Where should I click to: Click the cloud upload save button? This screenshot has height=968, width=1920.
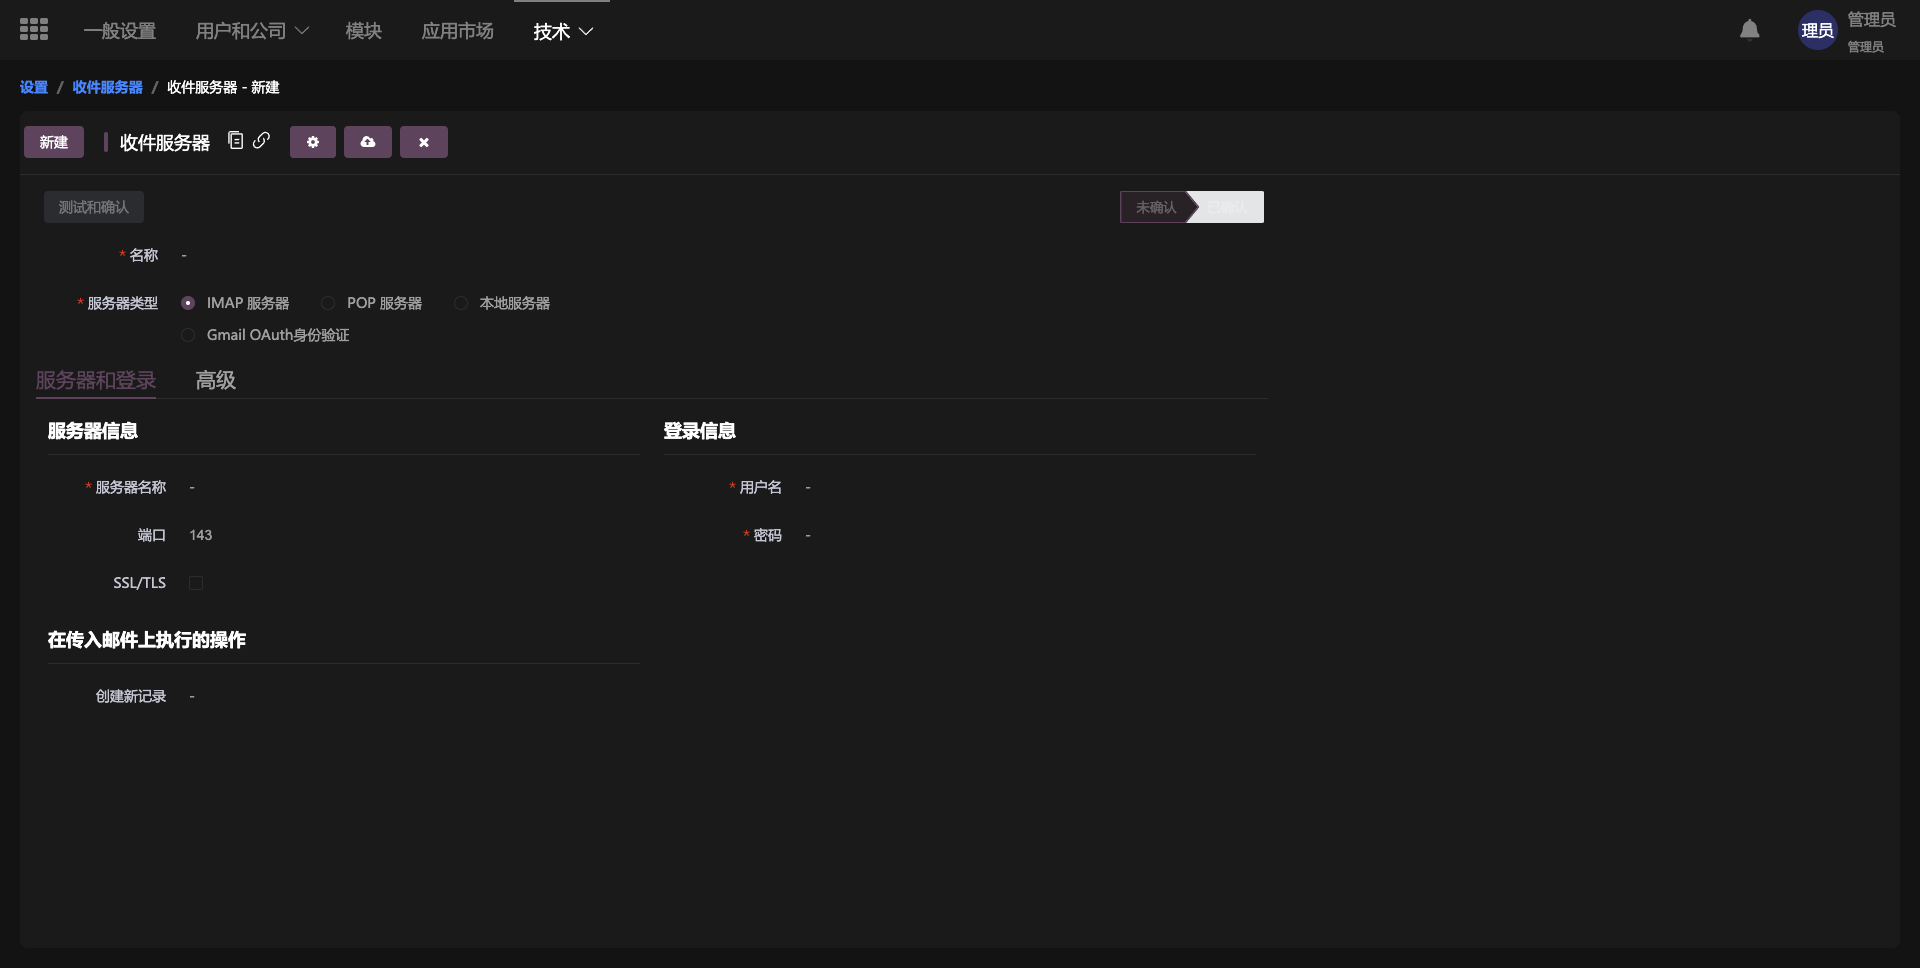coord(368,142)
